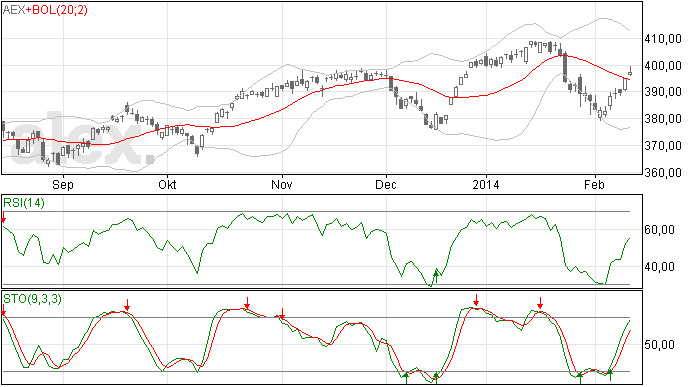This screenshot has height=387, width=690.
Task: Click the 2014 year label
Action: [486, 184]
